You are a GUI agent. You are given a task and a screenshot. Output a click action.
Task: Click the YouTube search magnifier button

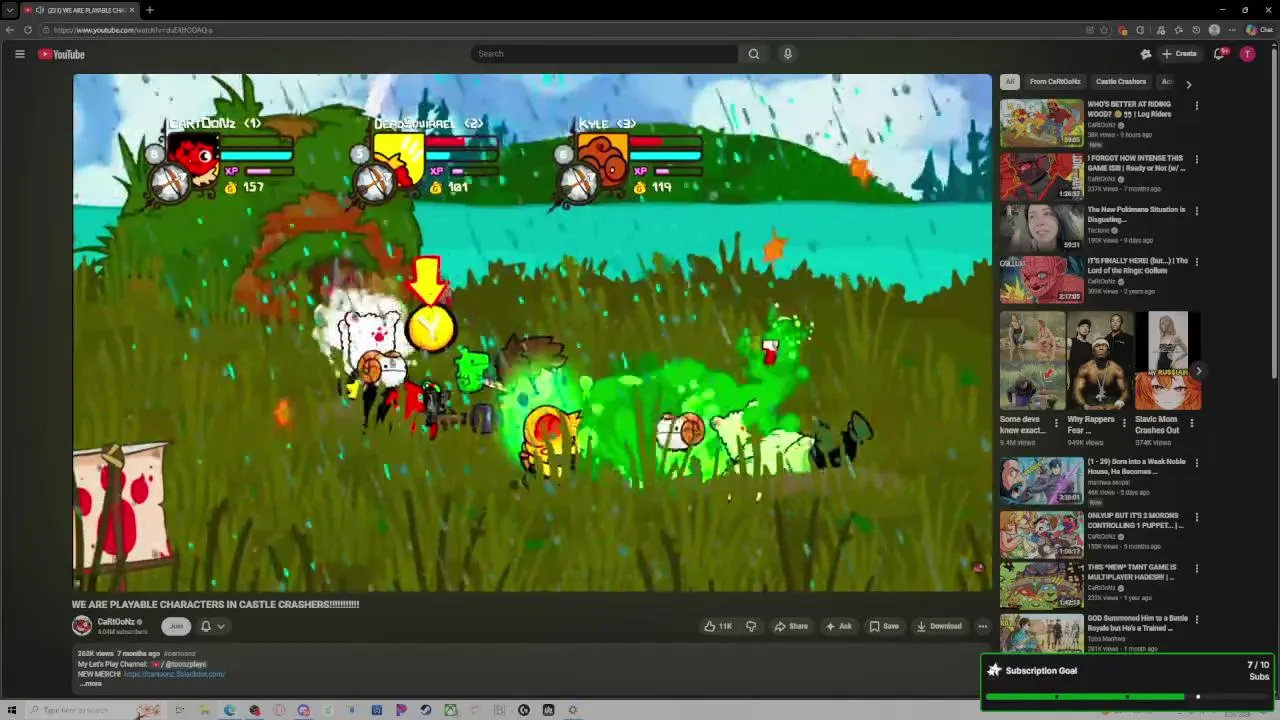[754, 54]
